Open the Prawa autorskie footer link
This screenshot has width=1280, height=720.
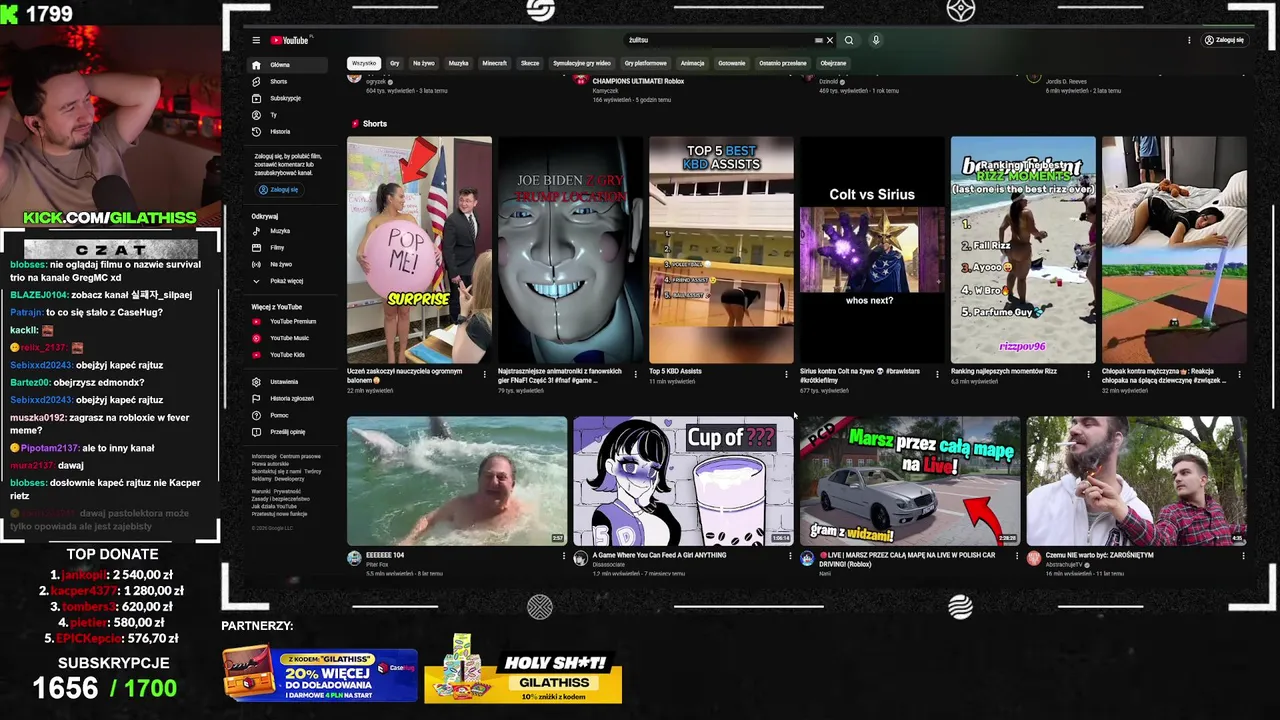coord(270,464)
